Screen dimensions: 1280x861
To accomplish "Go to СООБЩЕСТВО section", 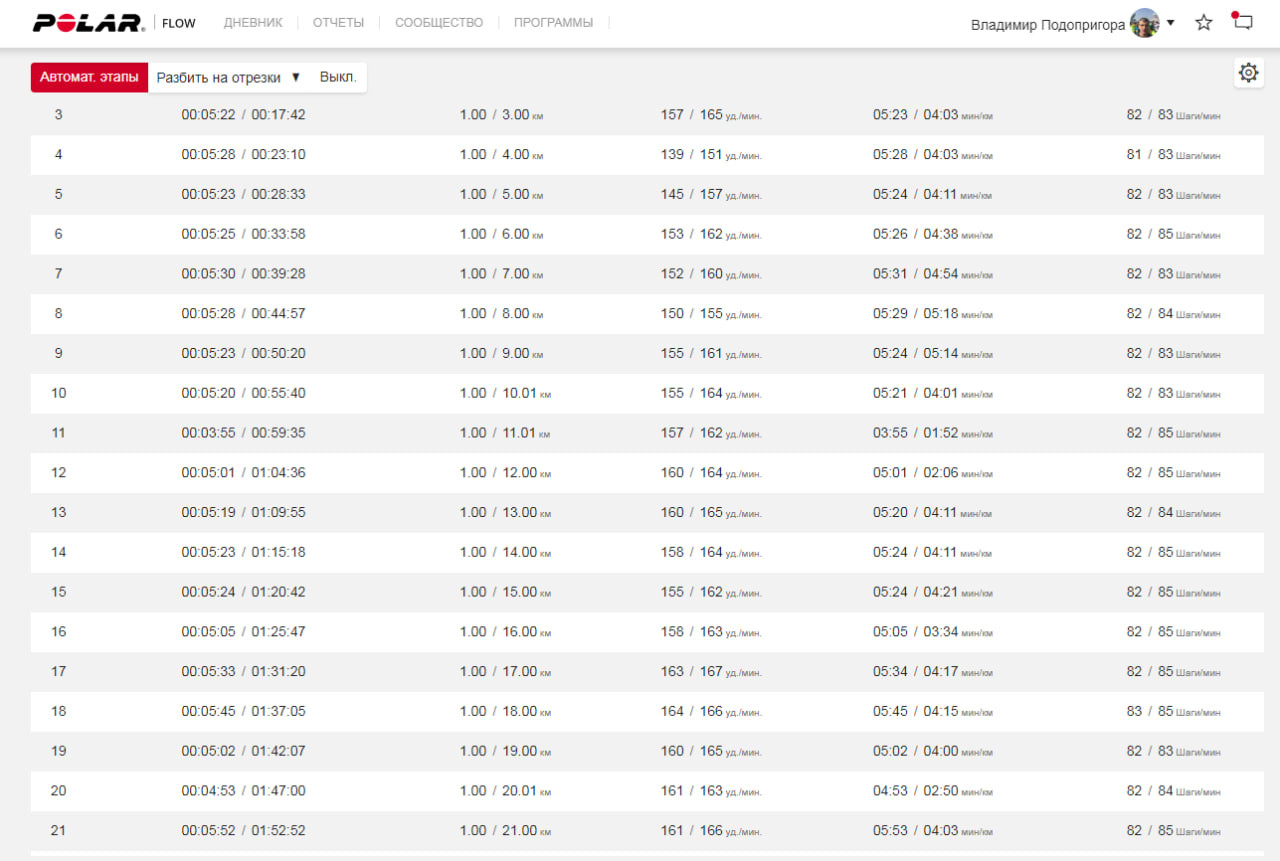I will [439, 23].
